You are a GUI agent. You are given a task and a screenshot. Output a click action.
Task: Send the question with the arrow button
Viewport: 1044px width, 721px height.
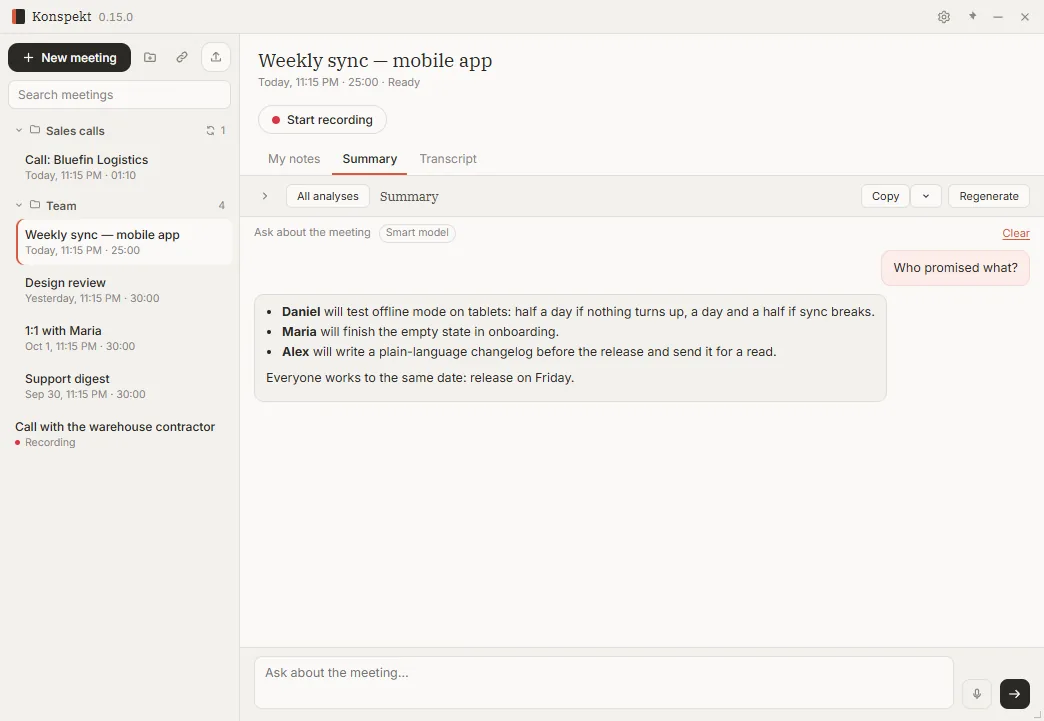[x=1014, y=694]
